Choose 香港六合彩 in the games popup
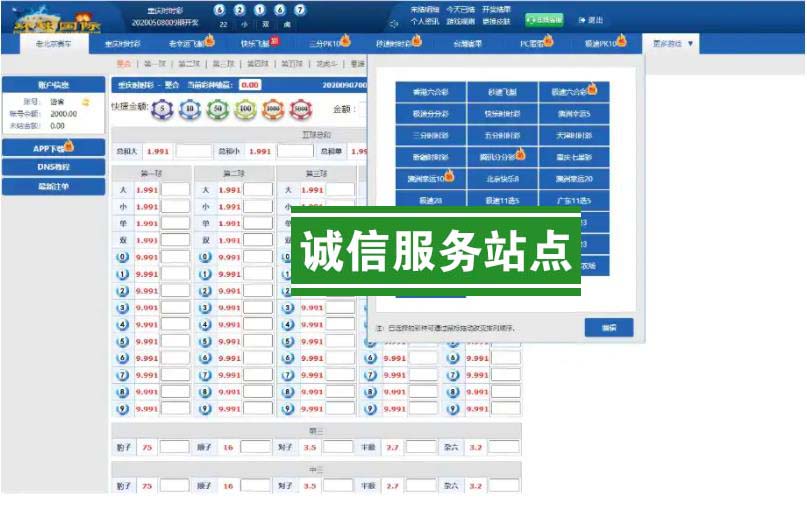Viewport: 807px width, 512px height. (x=432, y=91)
